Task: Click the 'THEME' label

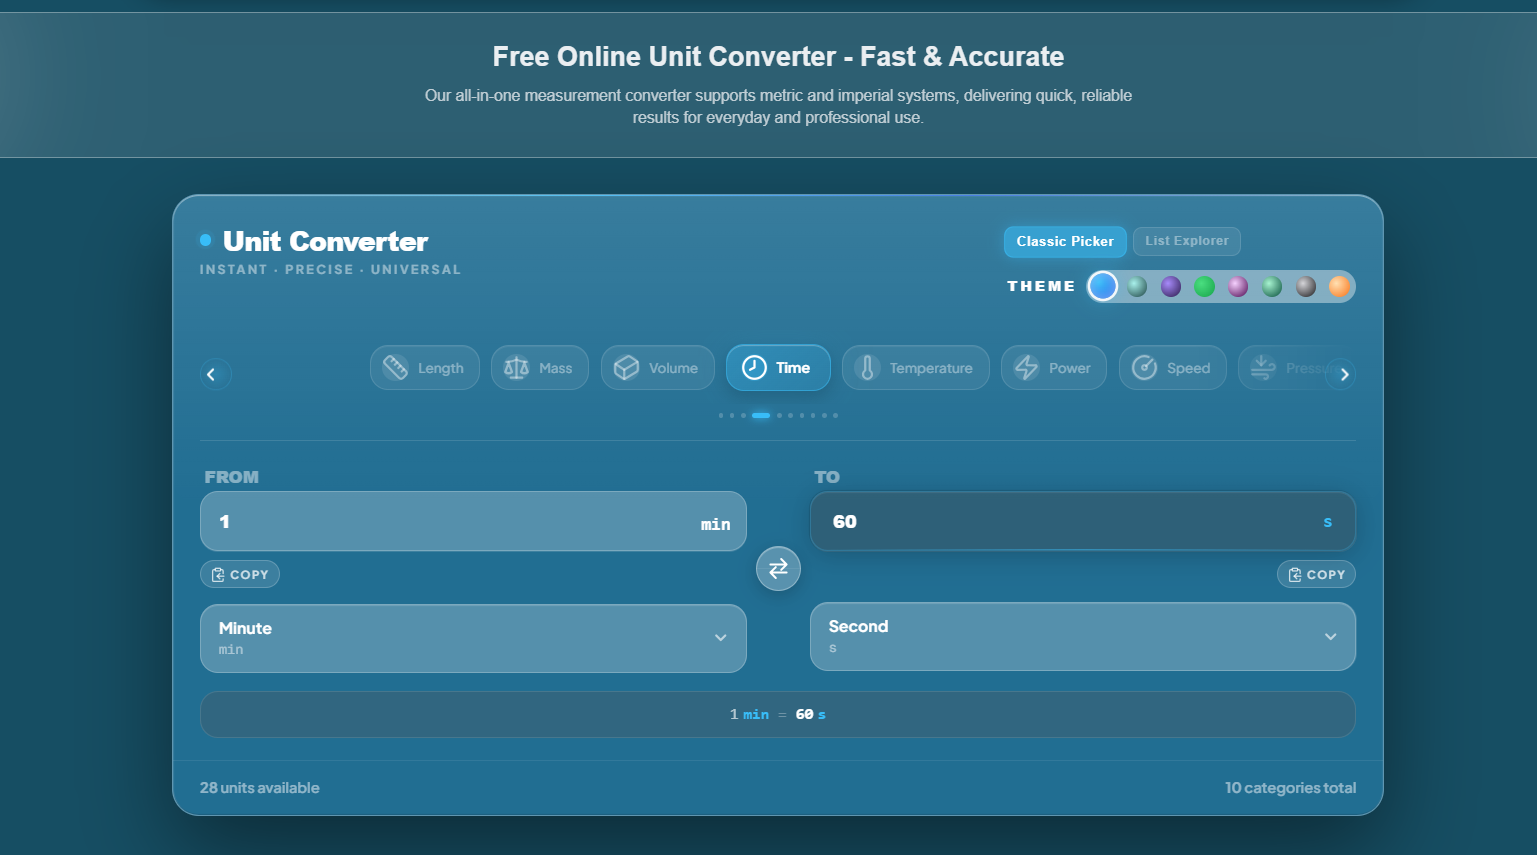Action: point(1041,286)
